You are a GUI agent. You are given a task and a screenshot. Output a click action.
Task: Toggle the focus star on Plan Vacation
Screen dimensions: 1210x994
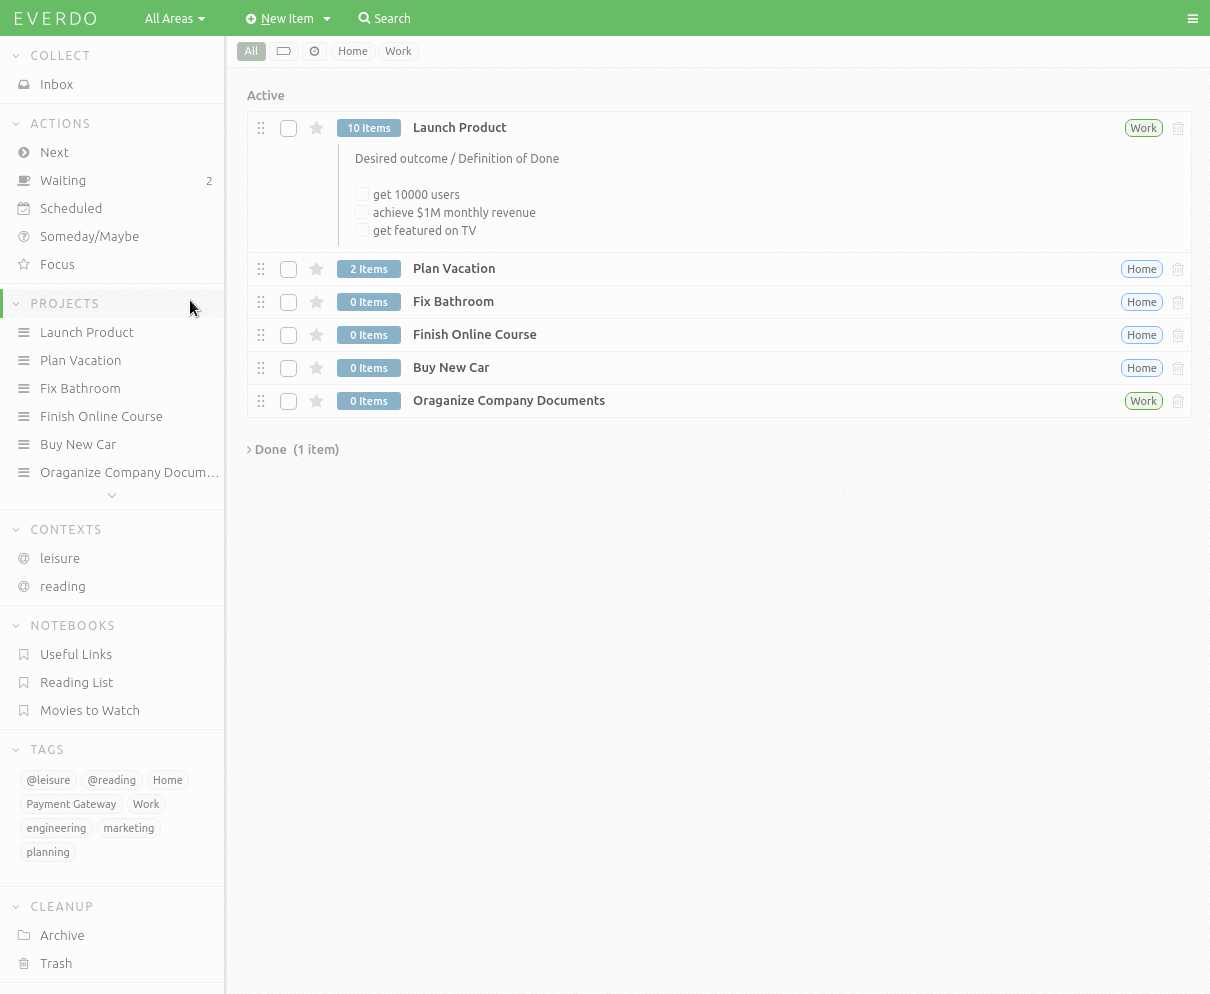(x=316, y=268)
